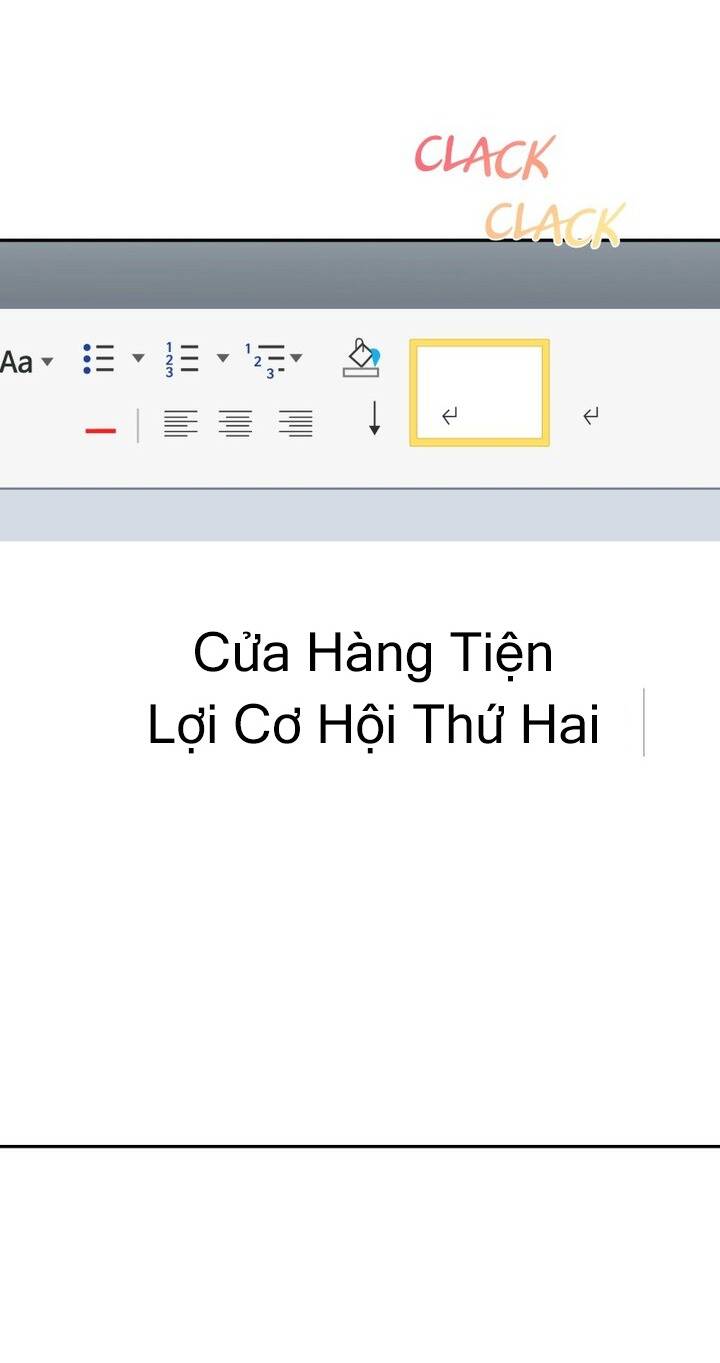Screen dimensions: 720x1363
Task: Expand the bullet list style dropdown
Action: pyautogui.click(x=138, y=358)
